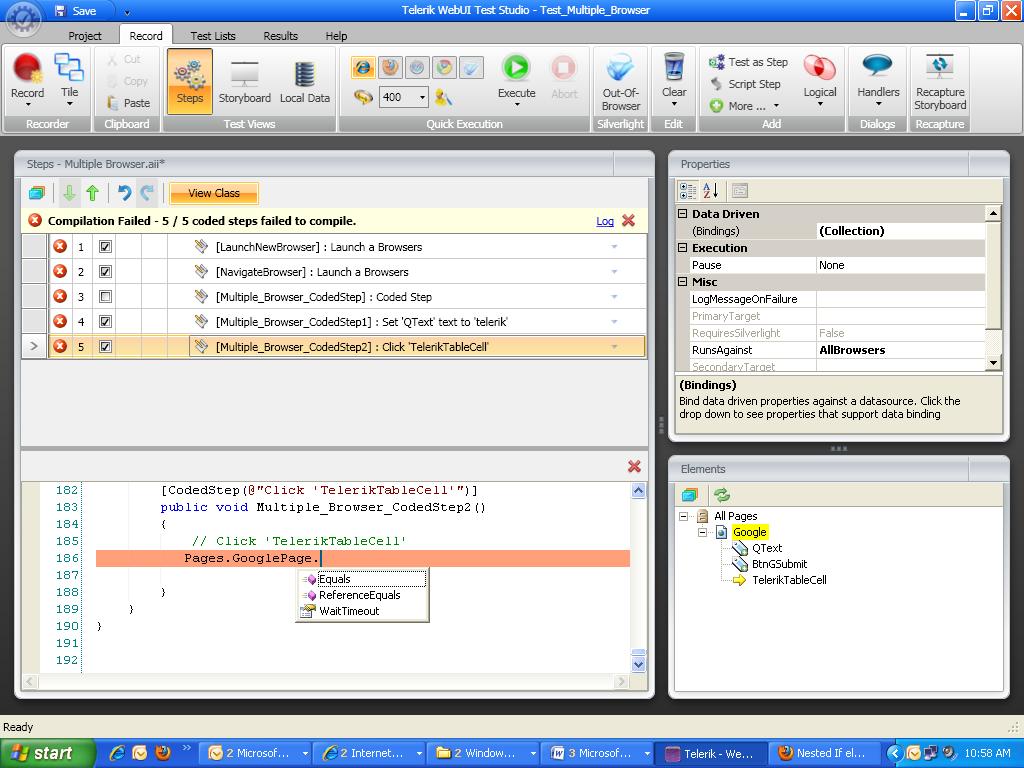This screenshot has height=768, width=1024.
Task: Enable the Multiple_Browser_CodedStep checkbox
Action: pos(105,297)
